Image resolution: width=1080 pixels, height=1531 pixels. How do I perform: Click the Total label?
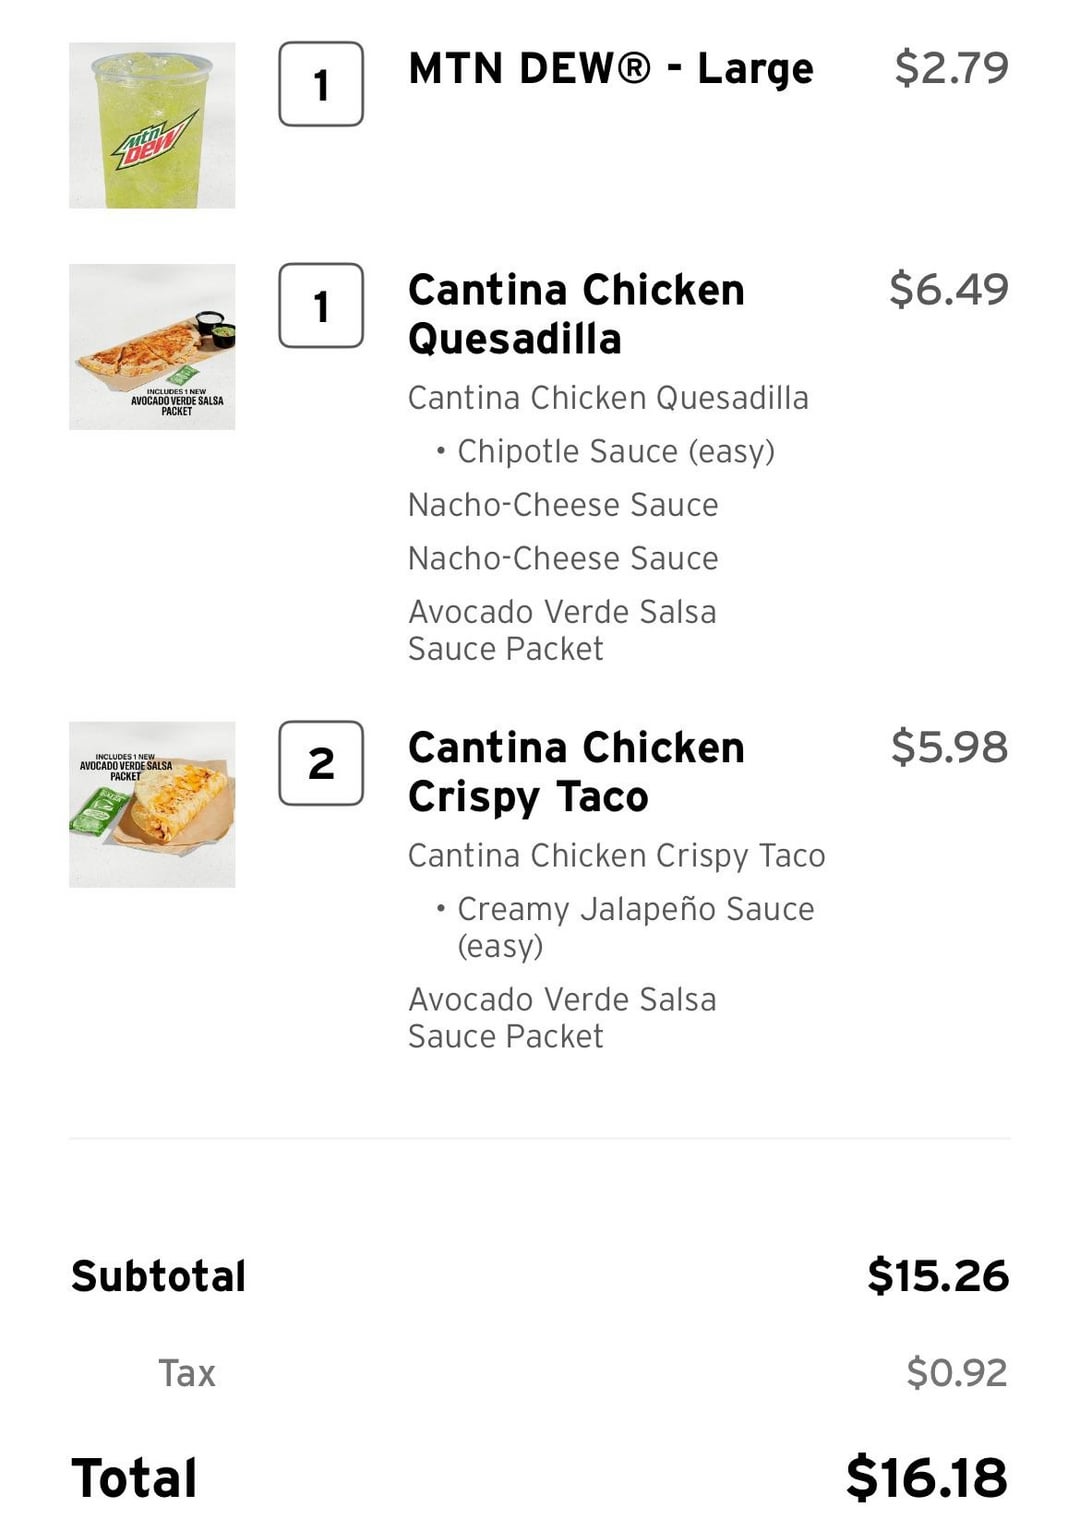coord(135,1478)
